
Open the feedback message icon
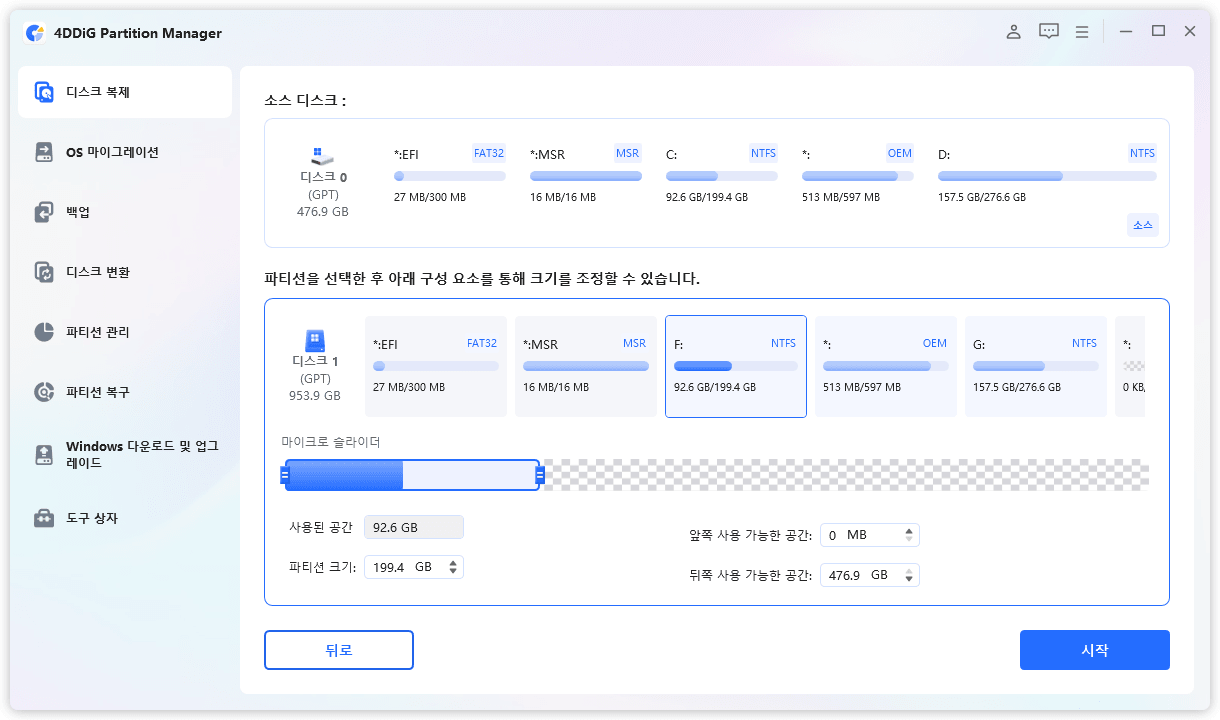(x=1048, y=32)
